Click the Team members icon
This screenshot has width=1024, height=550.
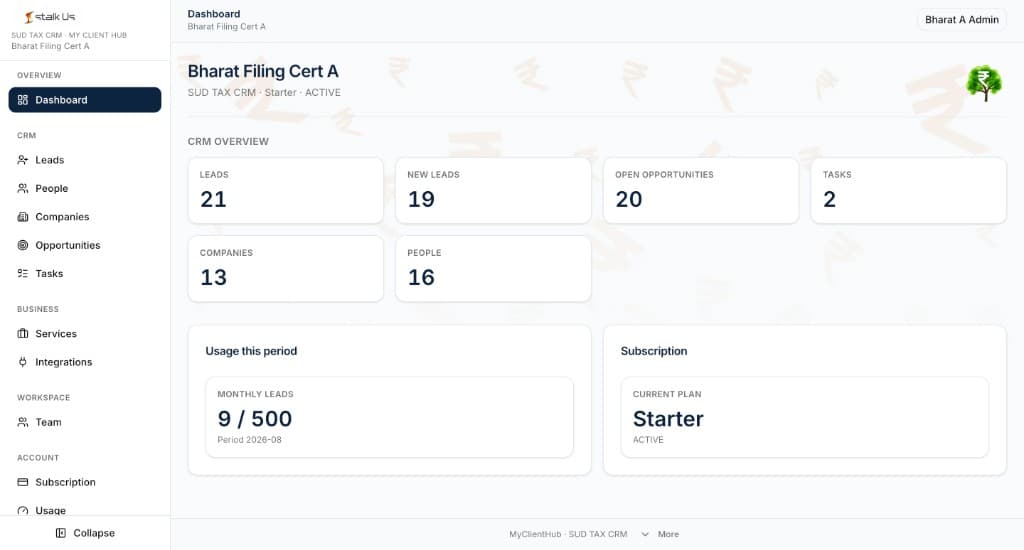click(23, 422)
